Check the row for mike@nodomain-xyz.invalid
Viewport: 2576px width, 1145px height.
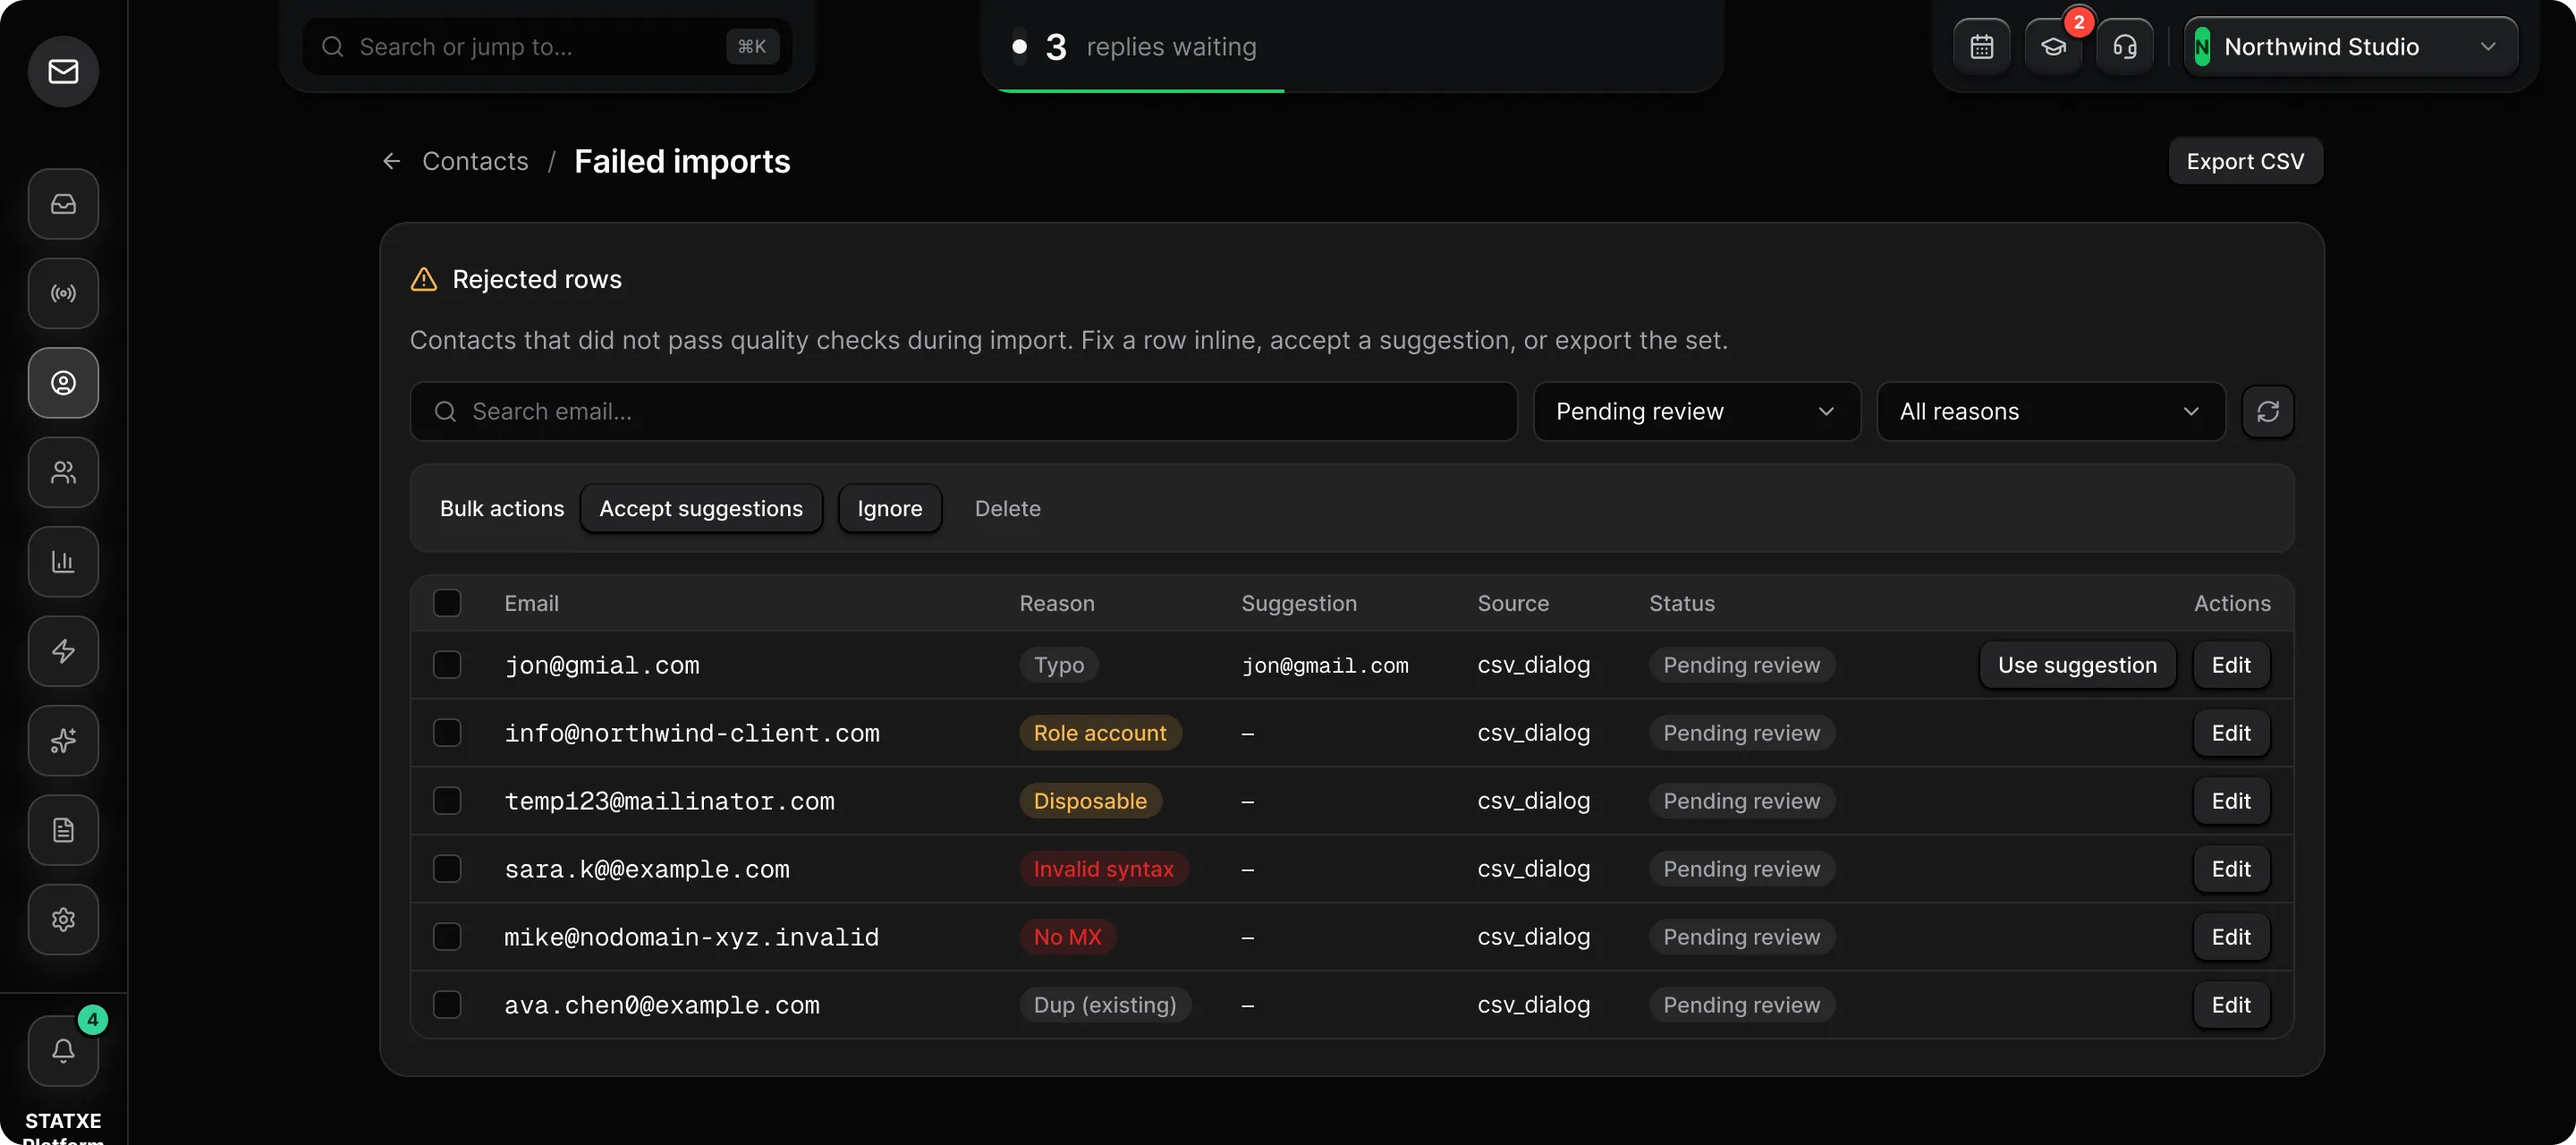[x=447, y=937]
